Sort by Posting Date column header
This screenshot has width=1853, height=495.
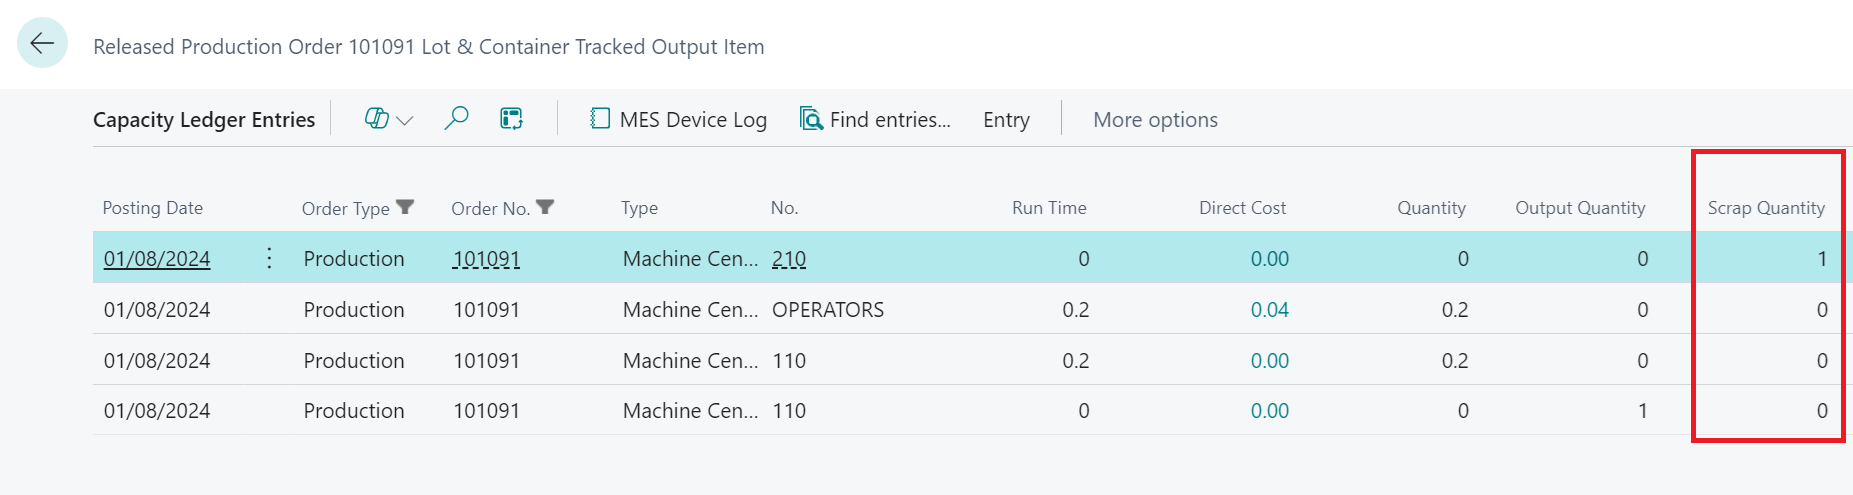tap(152, 208)
